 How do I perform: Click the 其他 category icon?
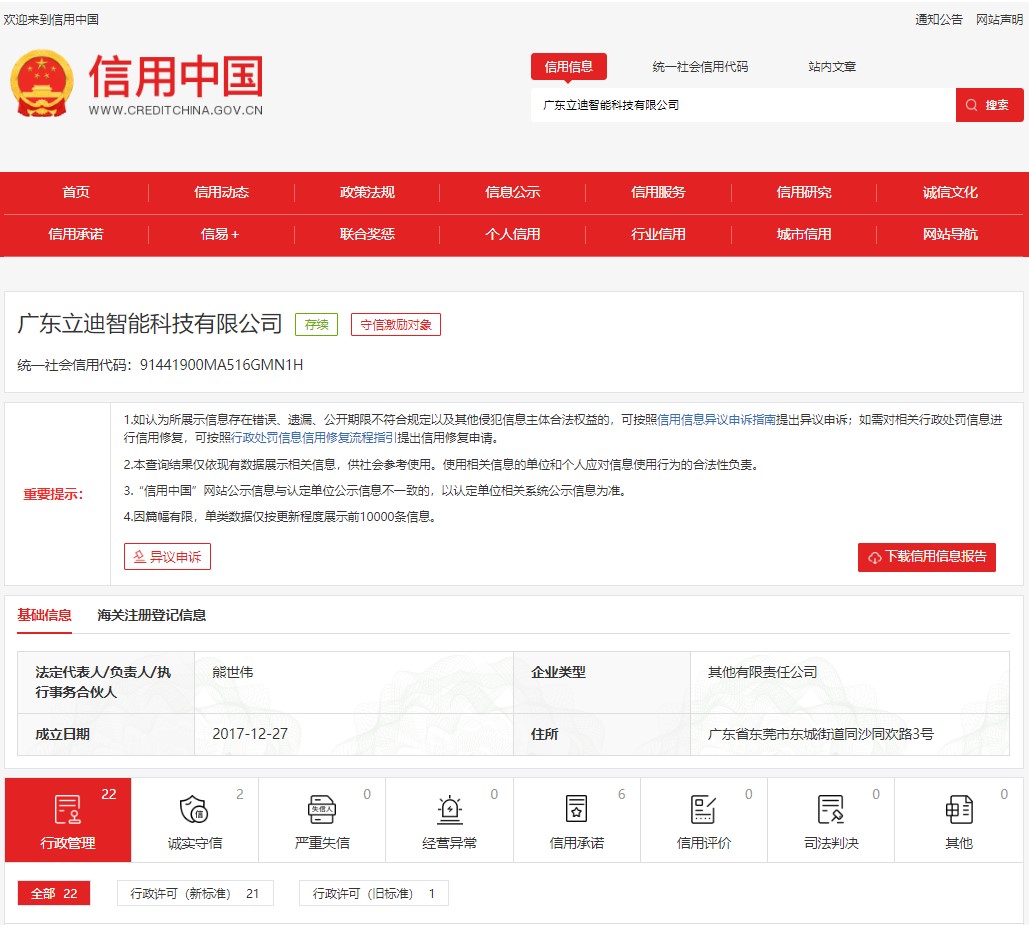click(958, 810)
